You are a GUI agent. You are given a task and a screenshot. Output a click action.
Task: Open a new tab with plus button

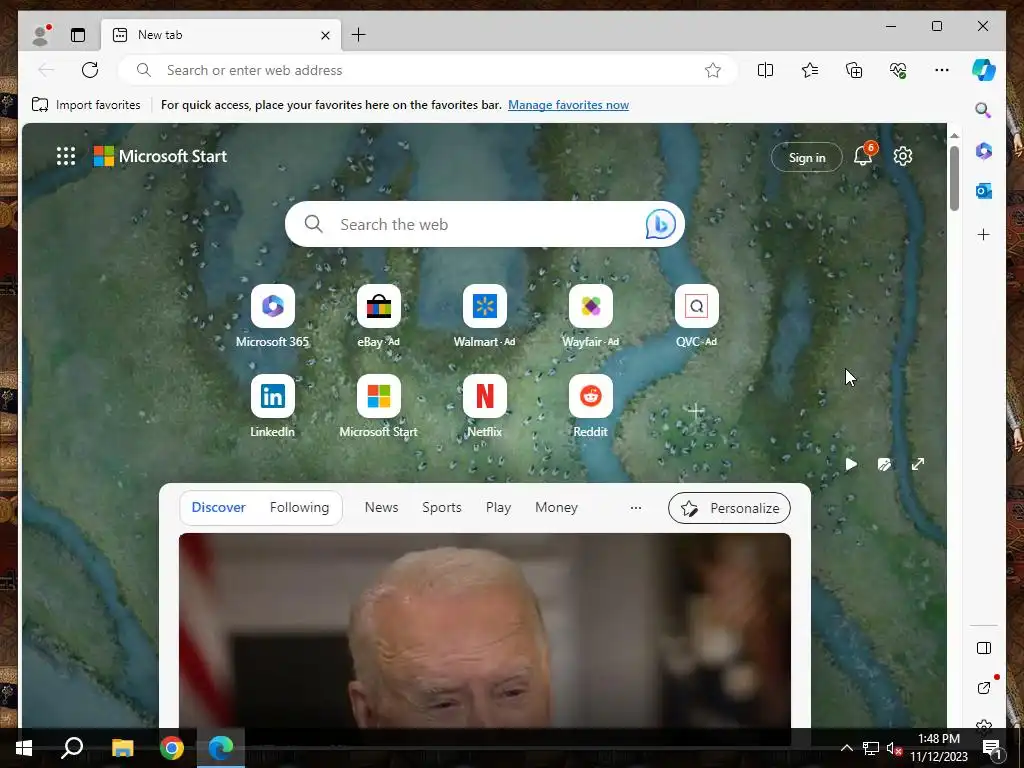tap(359, 35)
